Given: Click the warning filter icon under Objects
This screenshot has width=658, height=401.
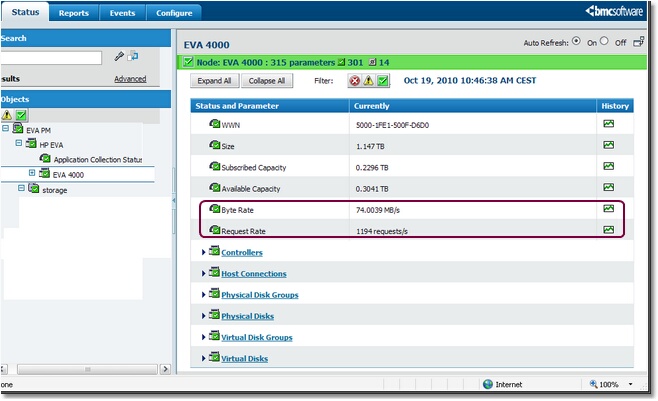Looking at the screenshot, I should click(6, 115).
